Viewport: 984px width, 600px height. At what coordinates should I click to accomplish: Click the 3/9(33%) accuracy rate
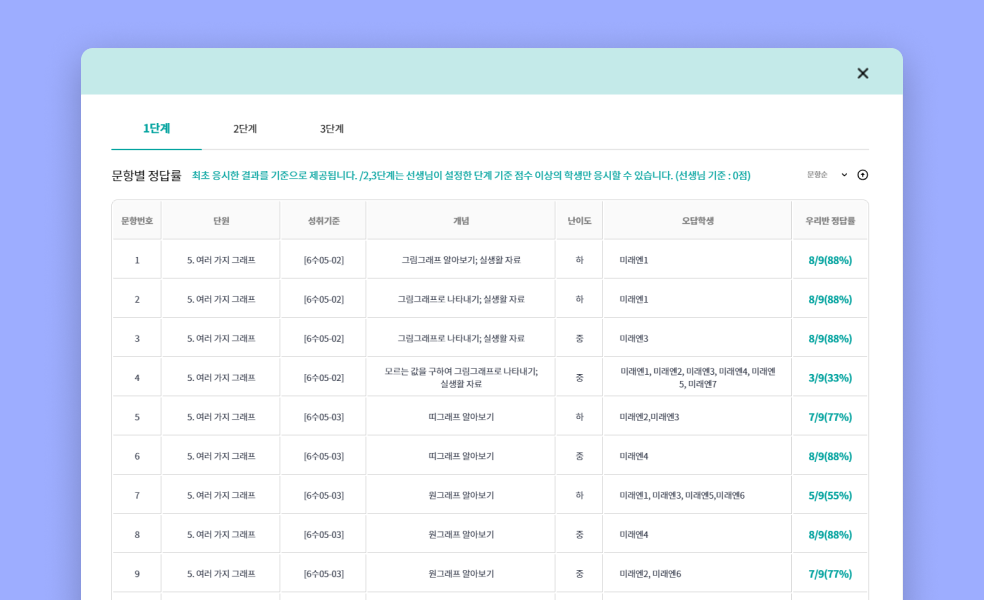(x=830, y=378)
